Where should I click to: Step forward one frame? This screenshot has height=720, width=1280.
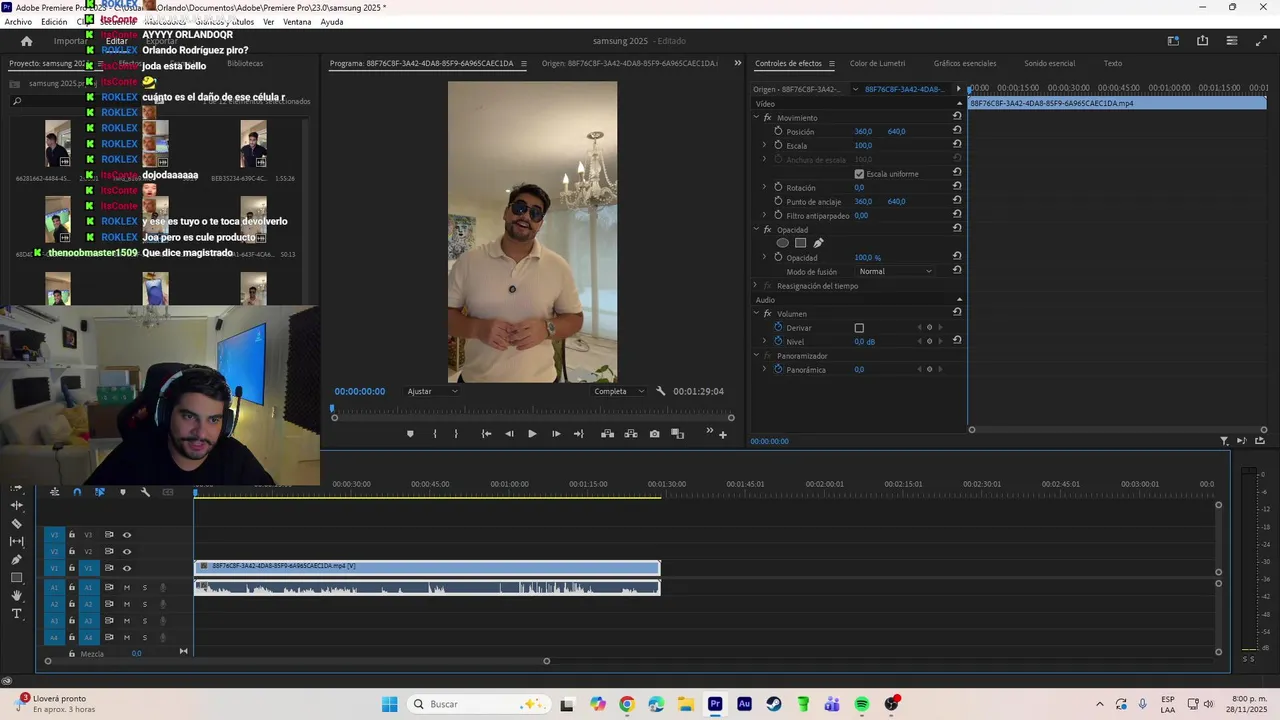pos(556,434)
